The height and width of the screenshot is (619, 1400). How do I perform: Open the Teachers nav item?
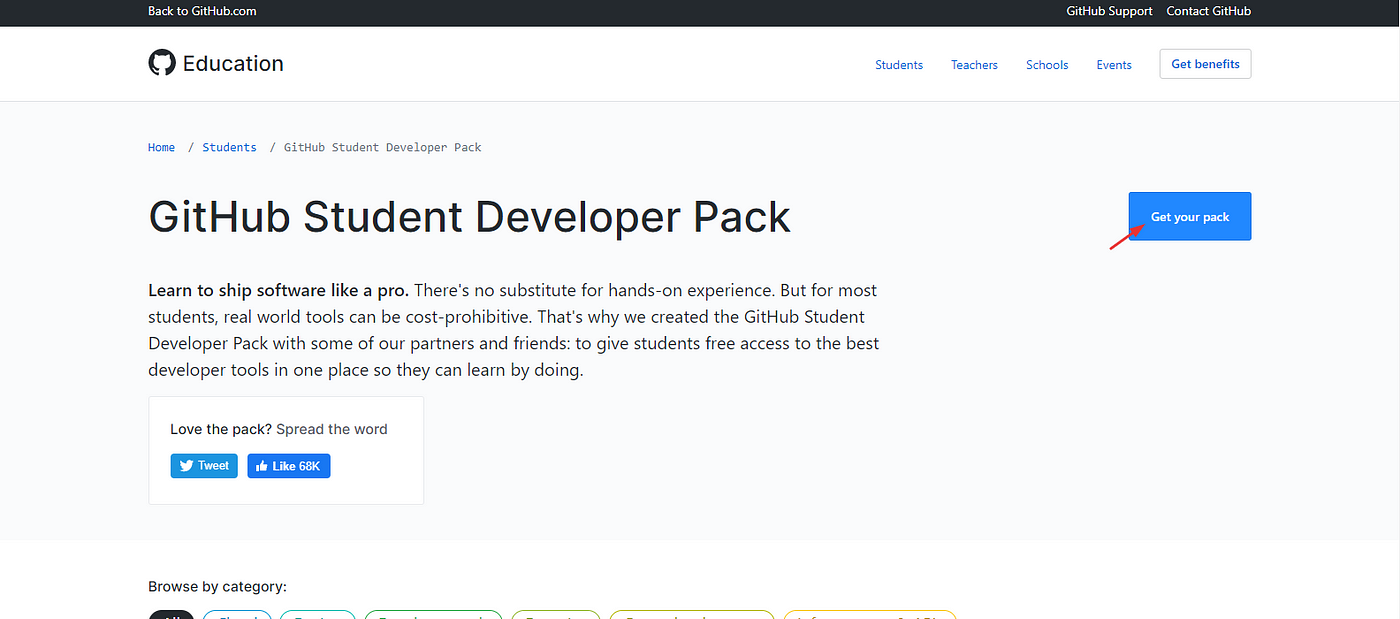(974, 65)
